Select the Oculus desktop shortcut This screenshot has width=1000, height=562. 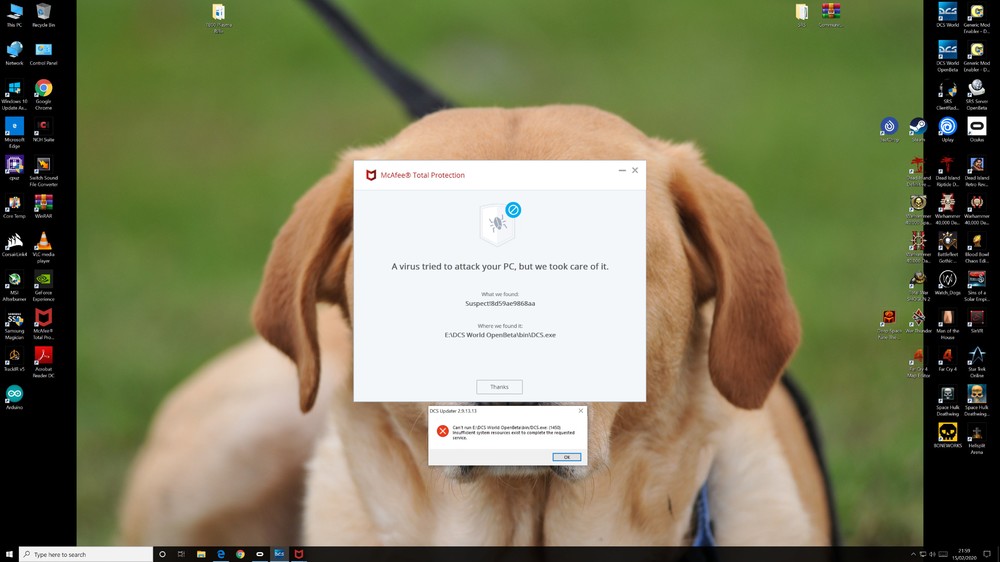pyautogui.click(x=976, y=130)
